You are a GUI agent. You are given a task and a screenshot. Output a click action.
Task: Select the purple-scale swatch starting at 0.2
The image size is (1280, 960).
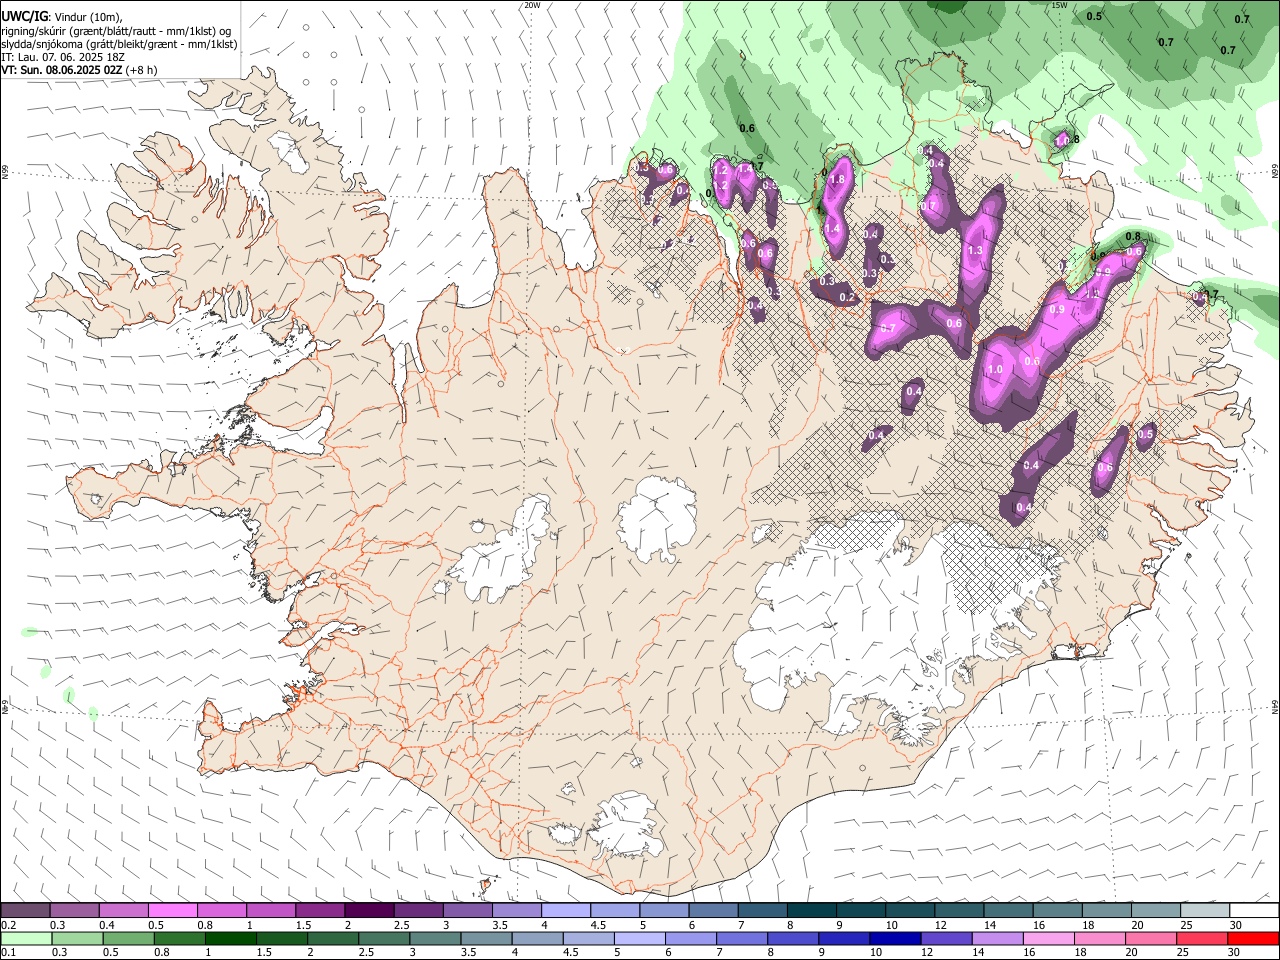click(x=25, y=910)
